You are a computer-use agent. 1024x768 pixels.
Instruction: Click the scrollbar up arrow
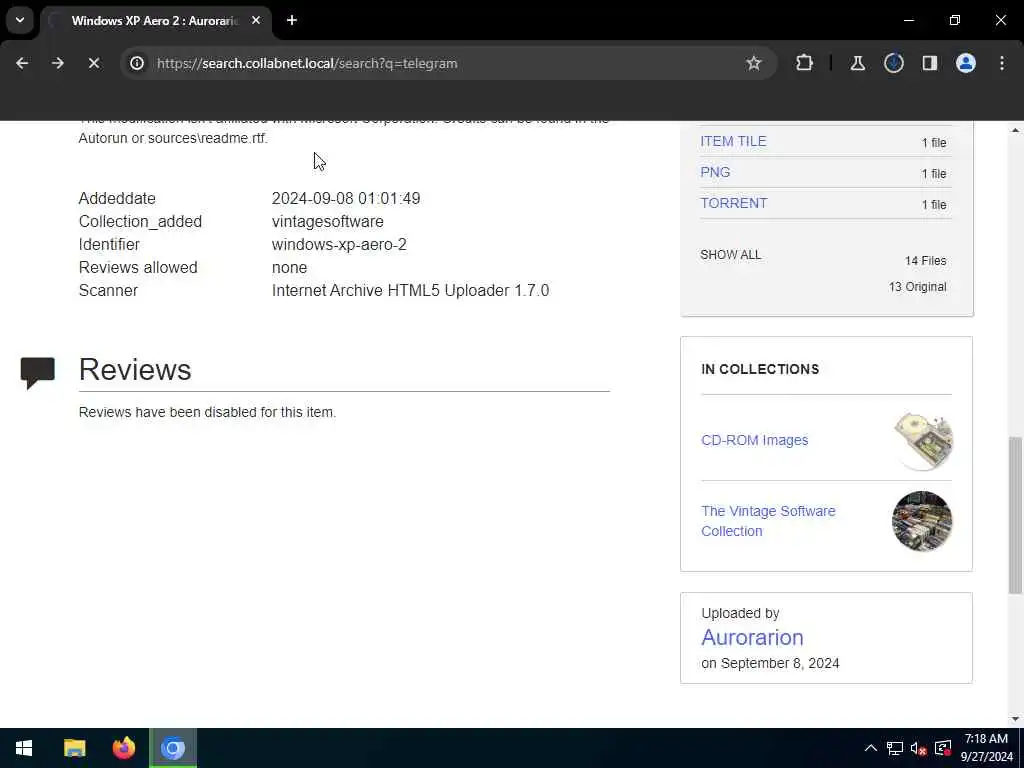(x=1015, y=130)
